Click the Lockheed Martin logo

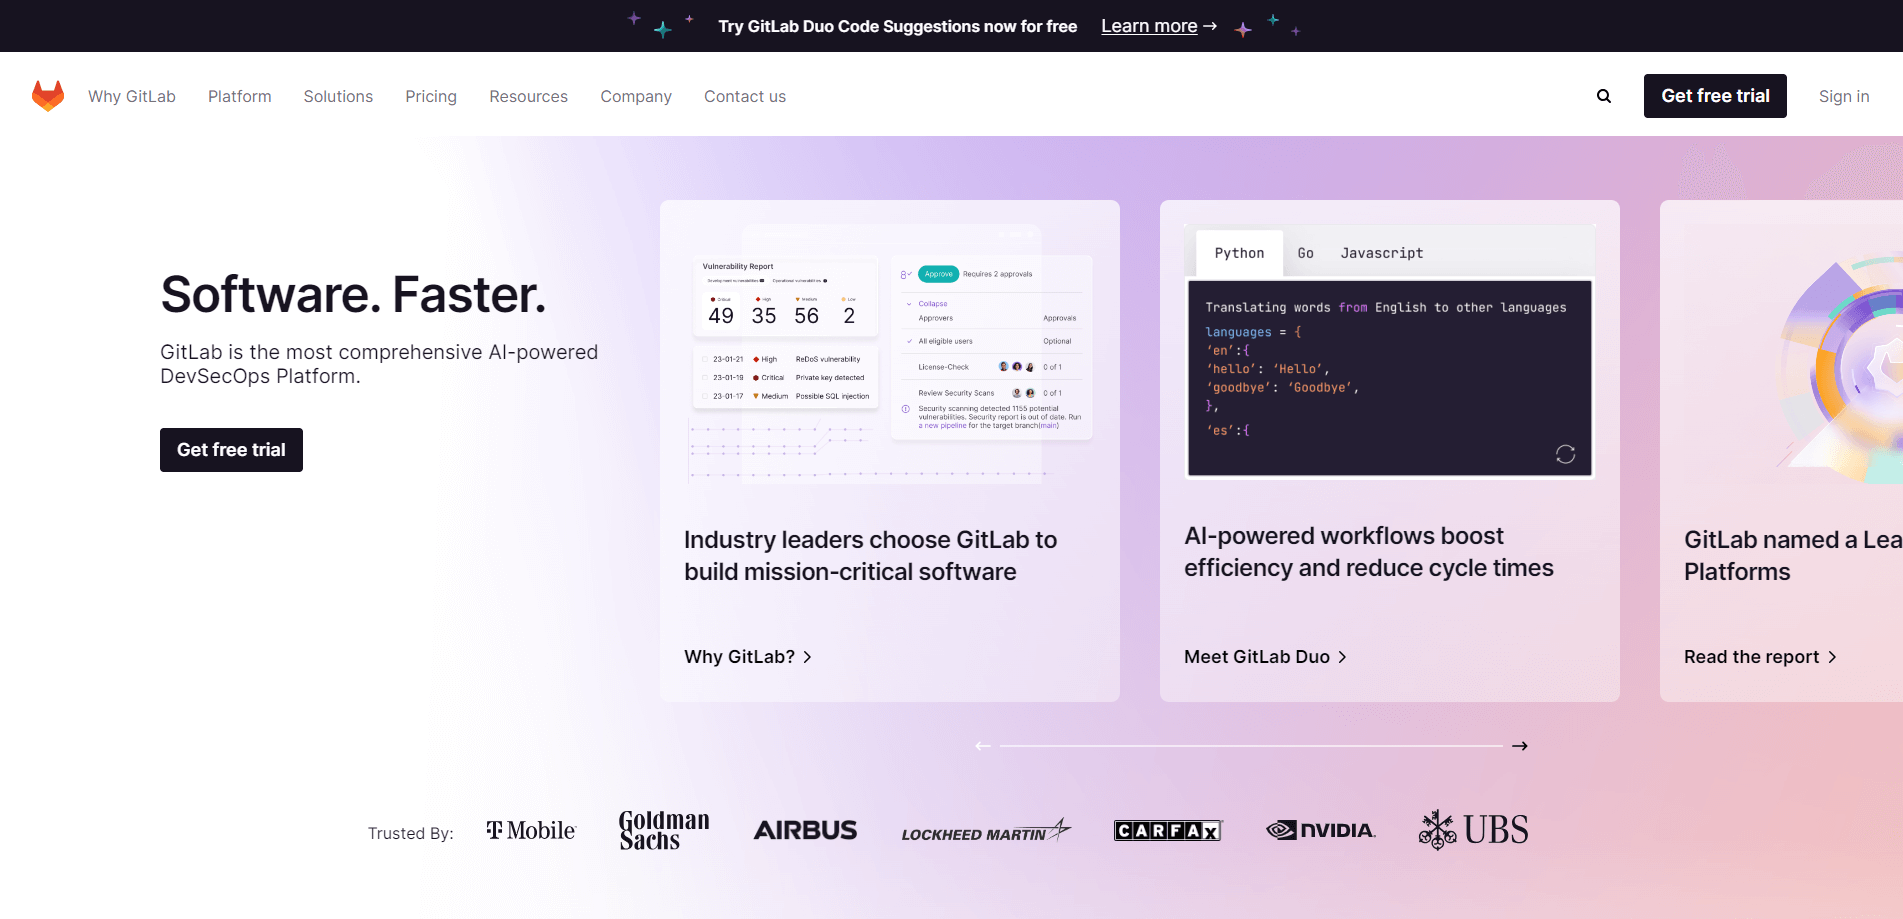986,831
